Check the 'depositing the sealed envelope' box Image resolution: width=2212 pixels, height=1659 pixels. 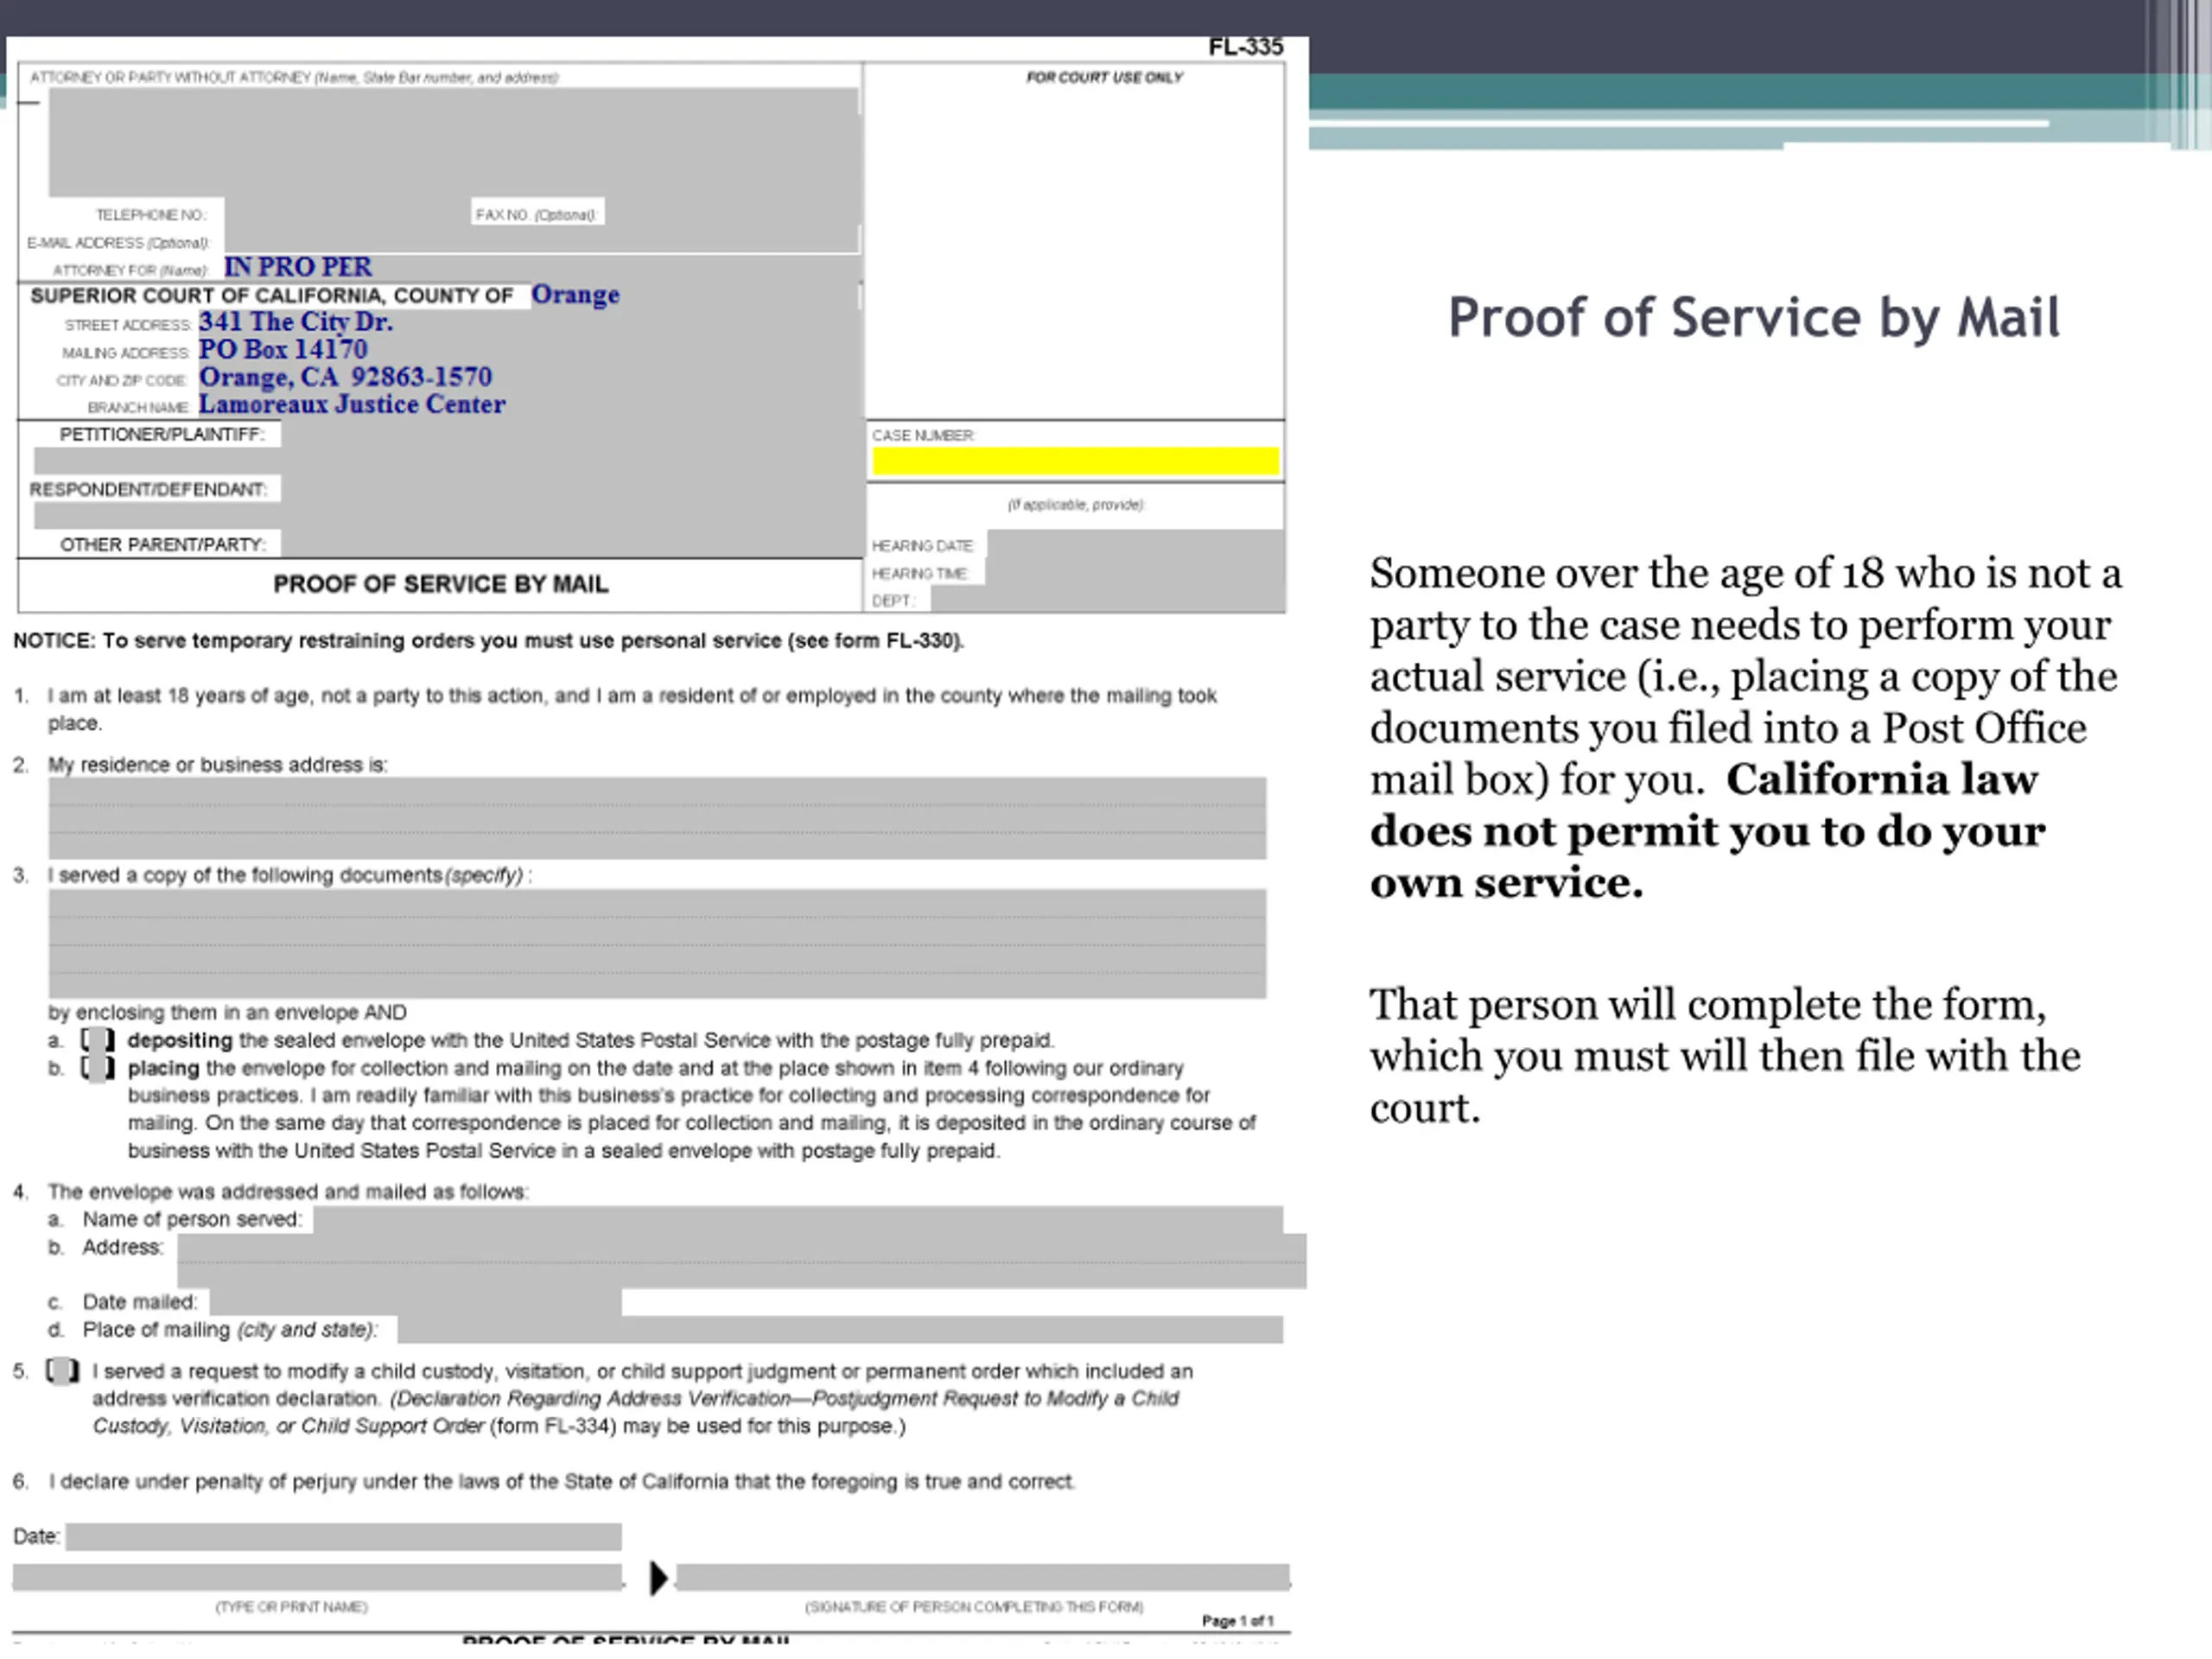(98, 1040)
